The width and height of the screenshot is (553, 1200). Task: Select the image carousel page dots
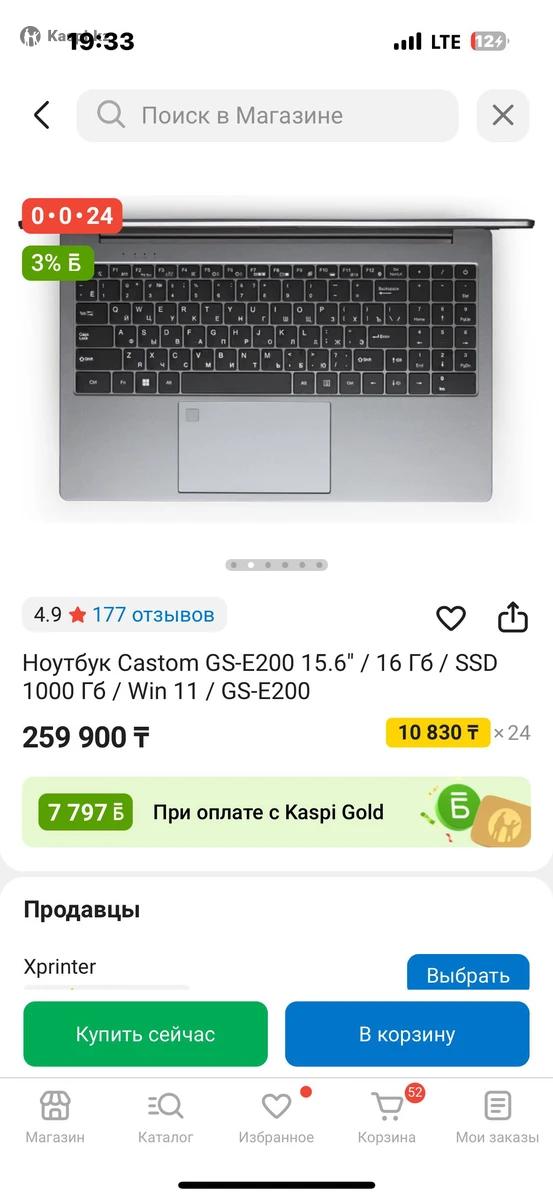pyautogui.click(x=276, y=565)
